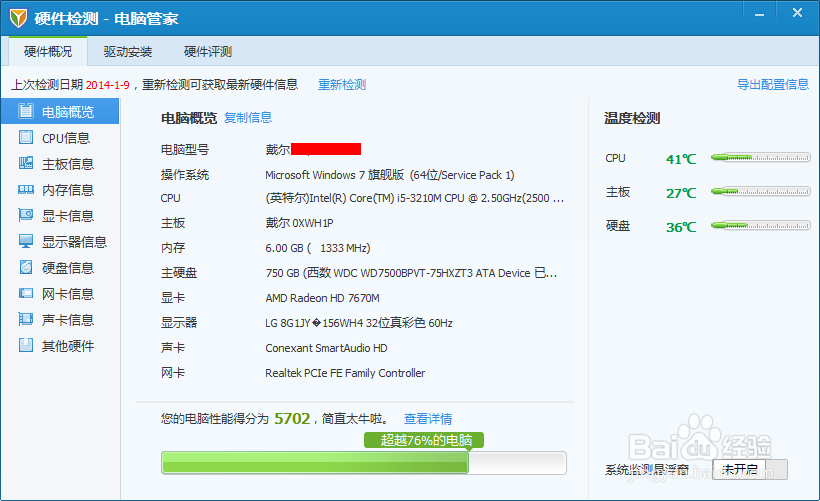Click the 声卡信息 sound card icon
Screen dimensions: 820x501
click(26, 319)
